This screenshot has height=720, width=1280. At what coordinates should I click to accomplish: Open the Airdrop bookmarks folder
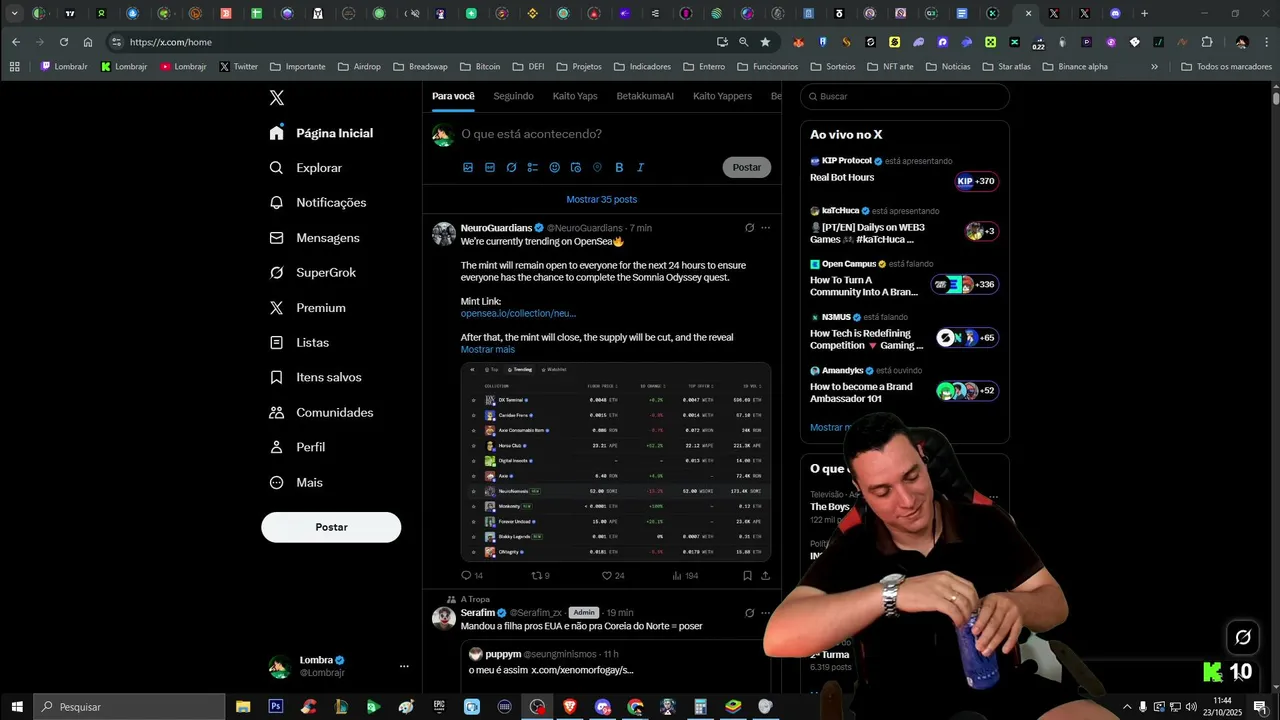[359, 67]
